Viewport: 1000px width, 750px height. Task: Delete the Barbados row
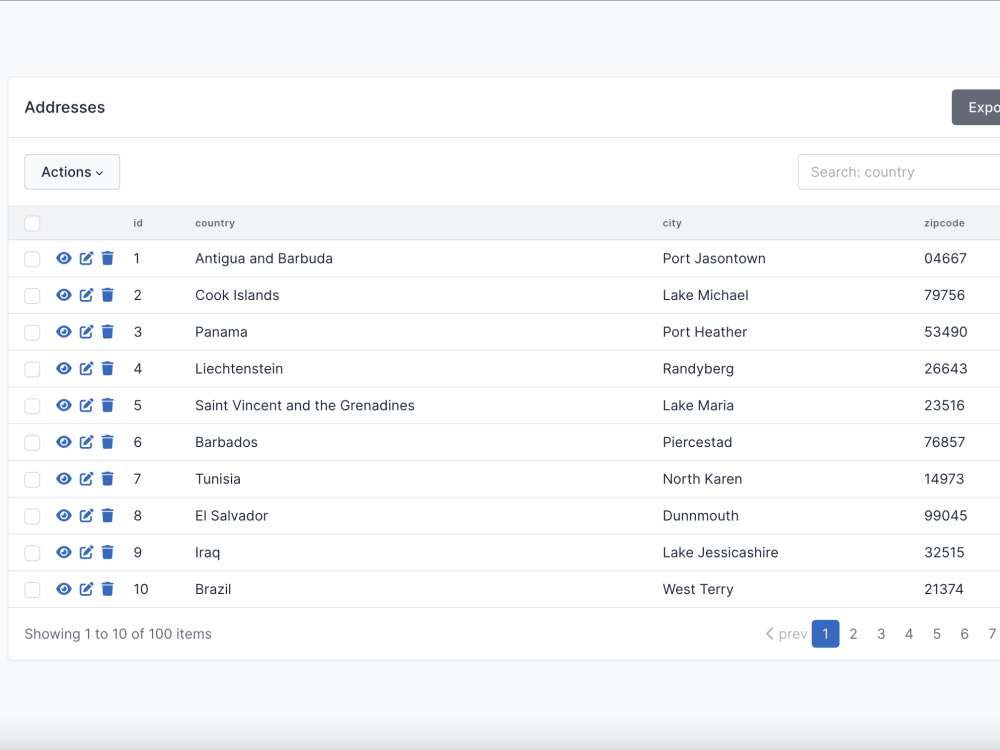108,442
